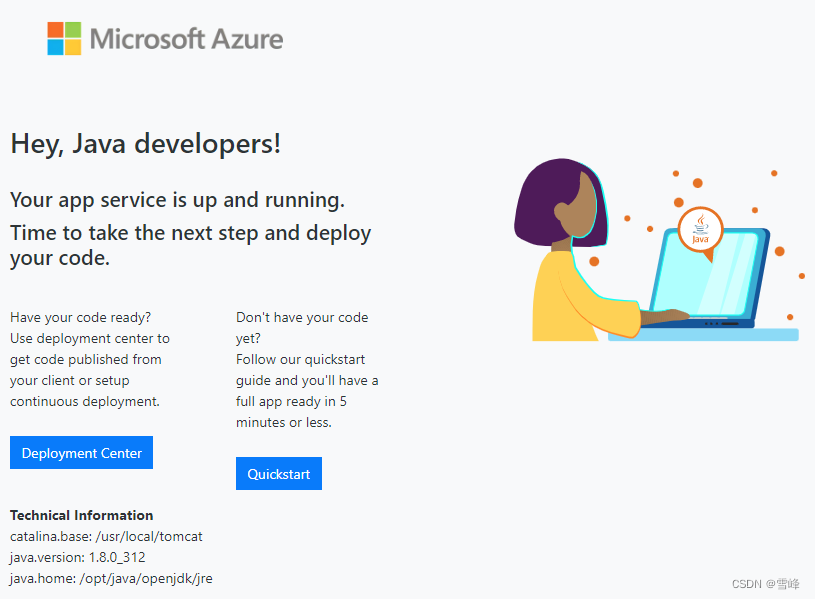Click the Microsoft four-square logo icon
Viewport: 815px width, 599px height.
64,38
